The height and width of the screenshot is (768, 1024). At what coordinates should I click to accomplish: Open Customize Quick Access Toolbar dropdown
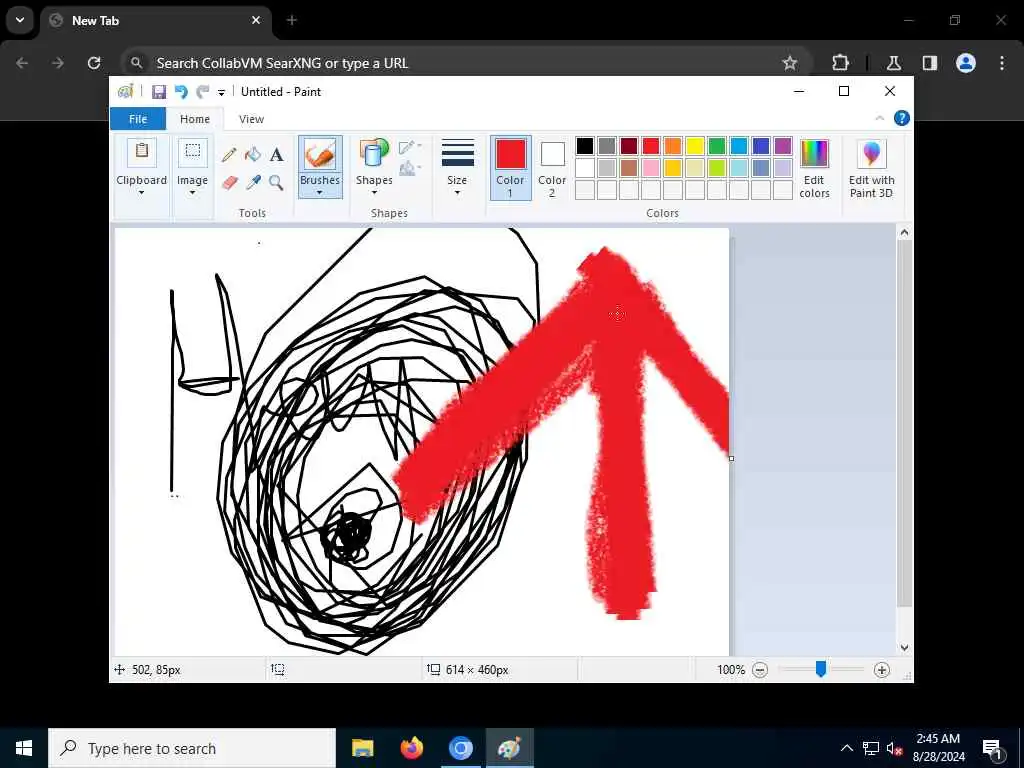(221, 93)
